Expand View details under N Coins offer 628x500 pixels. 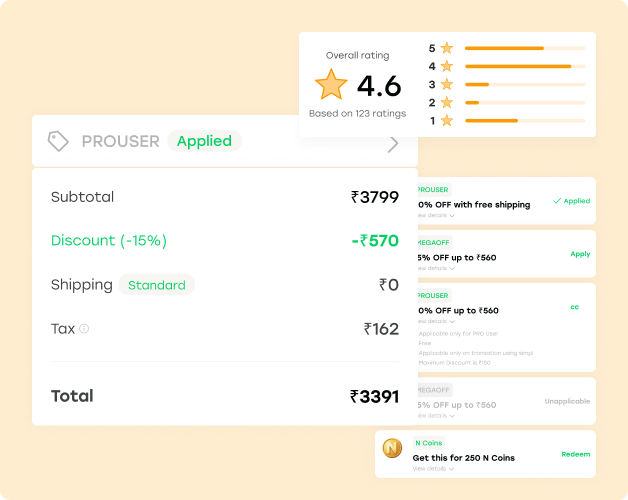433,468
